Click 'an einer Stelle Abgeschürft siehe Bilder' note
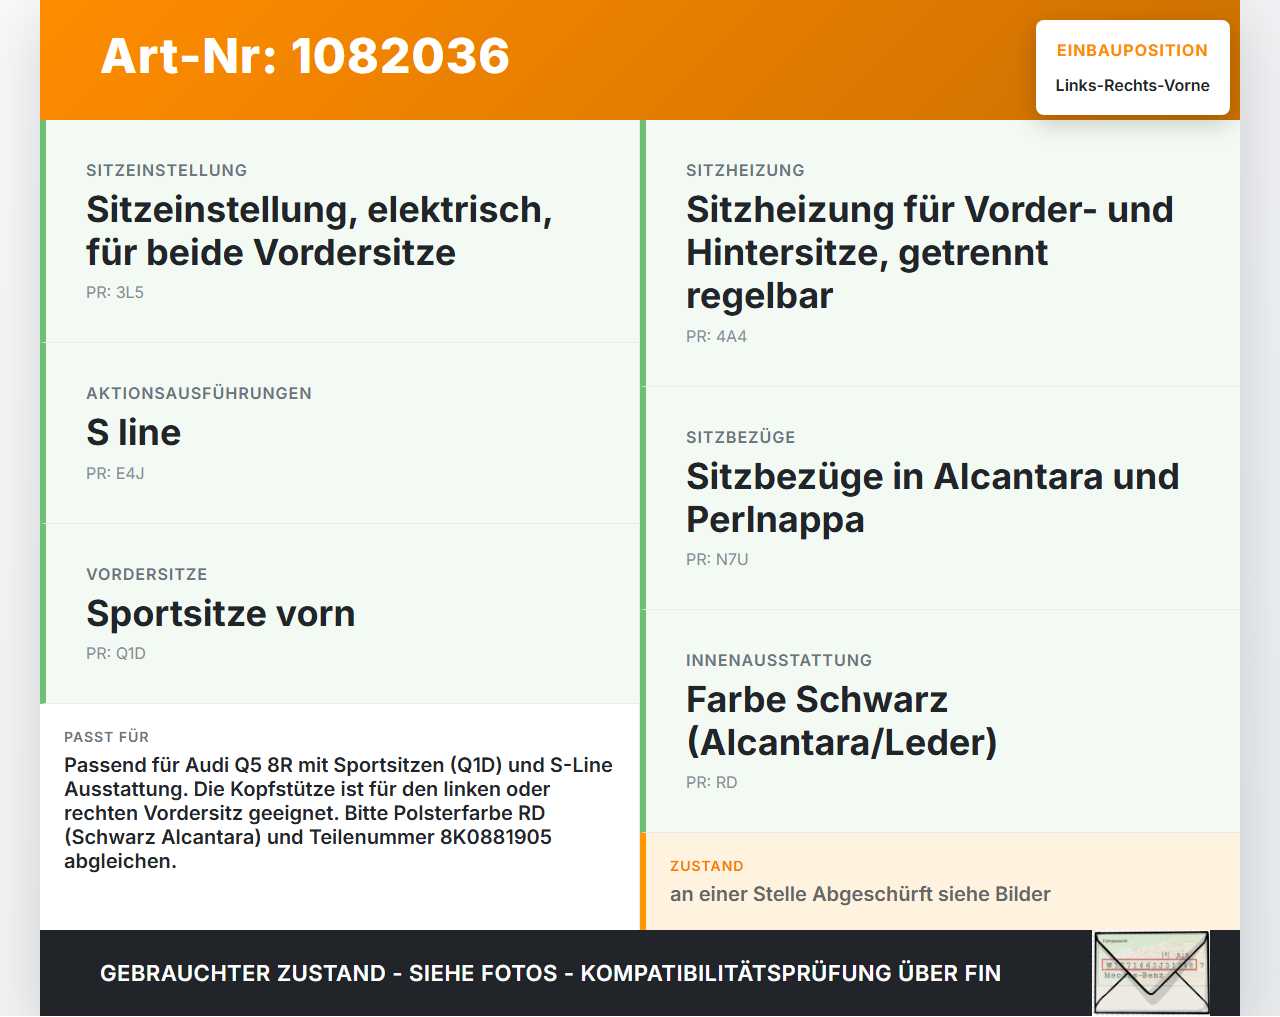Viewport: 1280px width, 1017px height. (860, 895)
